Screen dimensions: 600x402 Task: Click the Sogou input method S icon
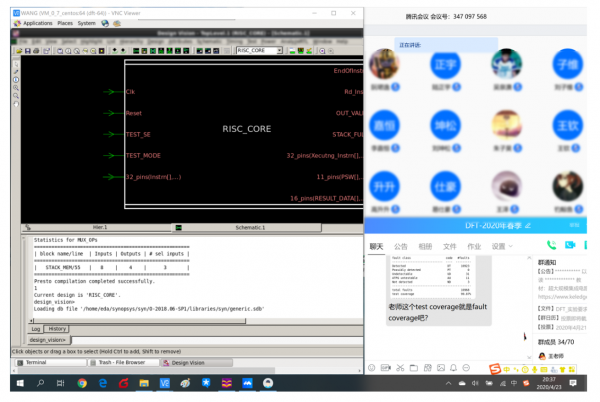pos(495,369)
